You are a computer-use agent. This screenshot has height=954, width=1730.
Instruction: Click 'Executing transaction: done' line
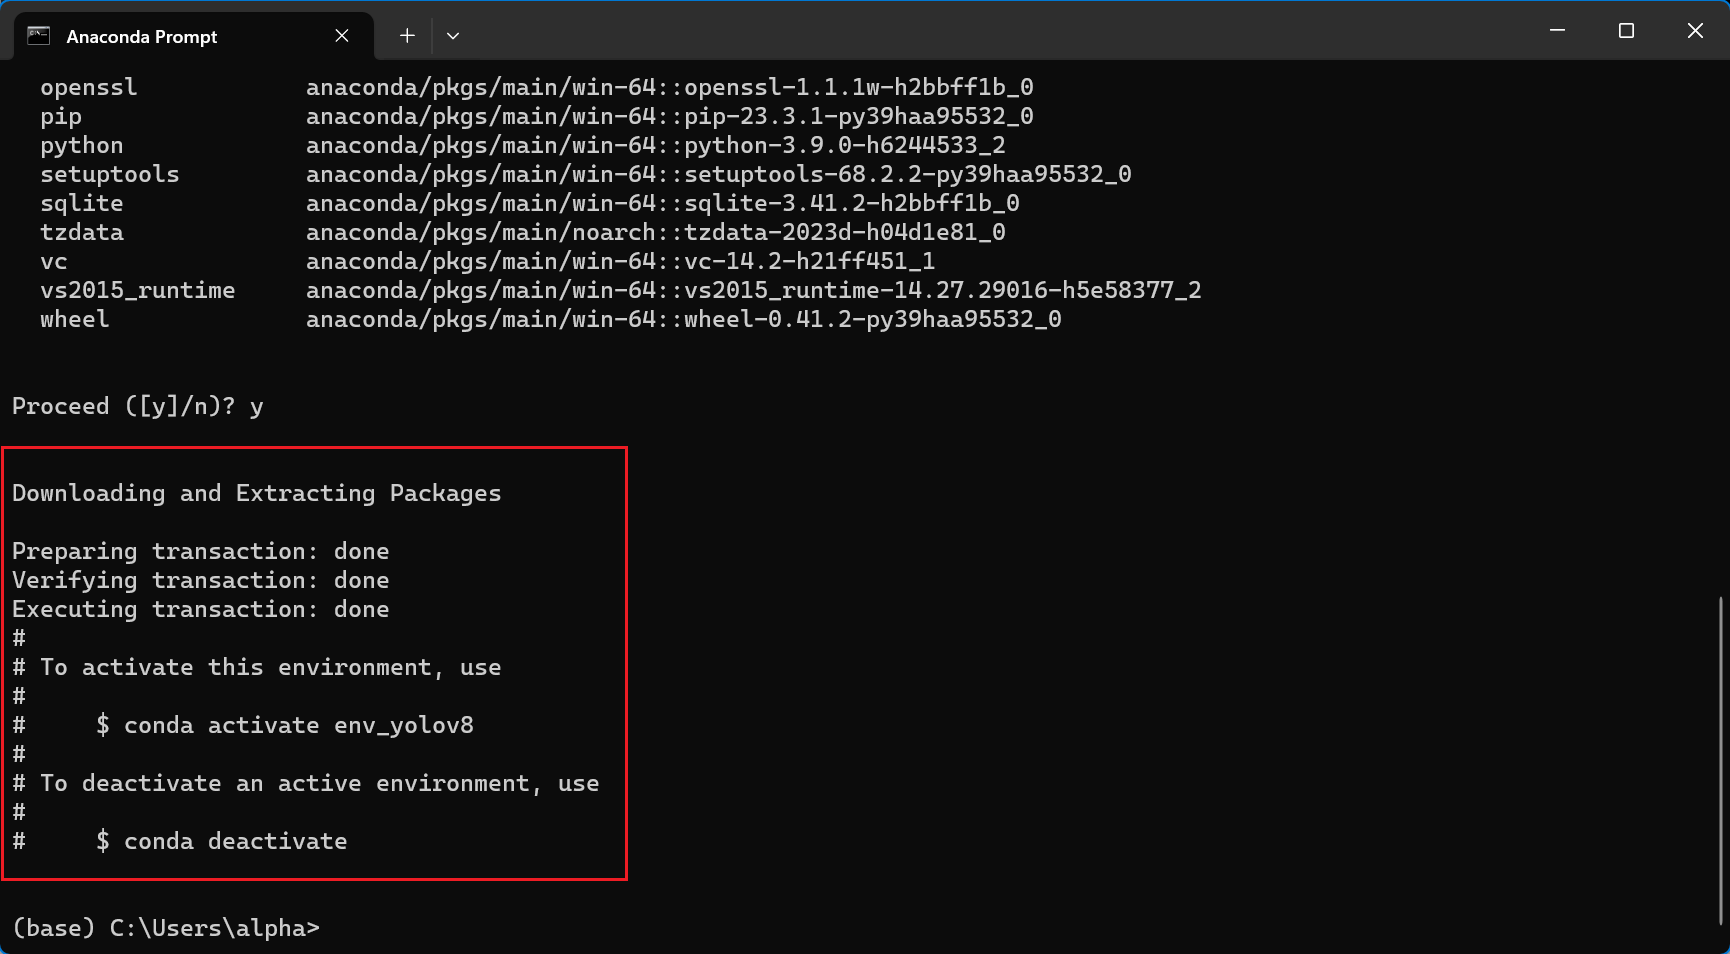click(201, 609)
